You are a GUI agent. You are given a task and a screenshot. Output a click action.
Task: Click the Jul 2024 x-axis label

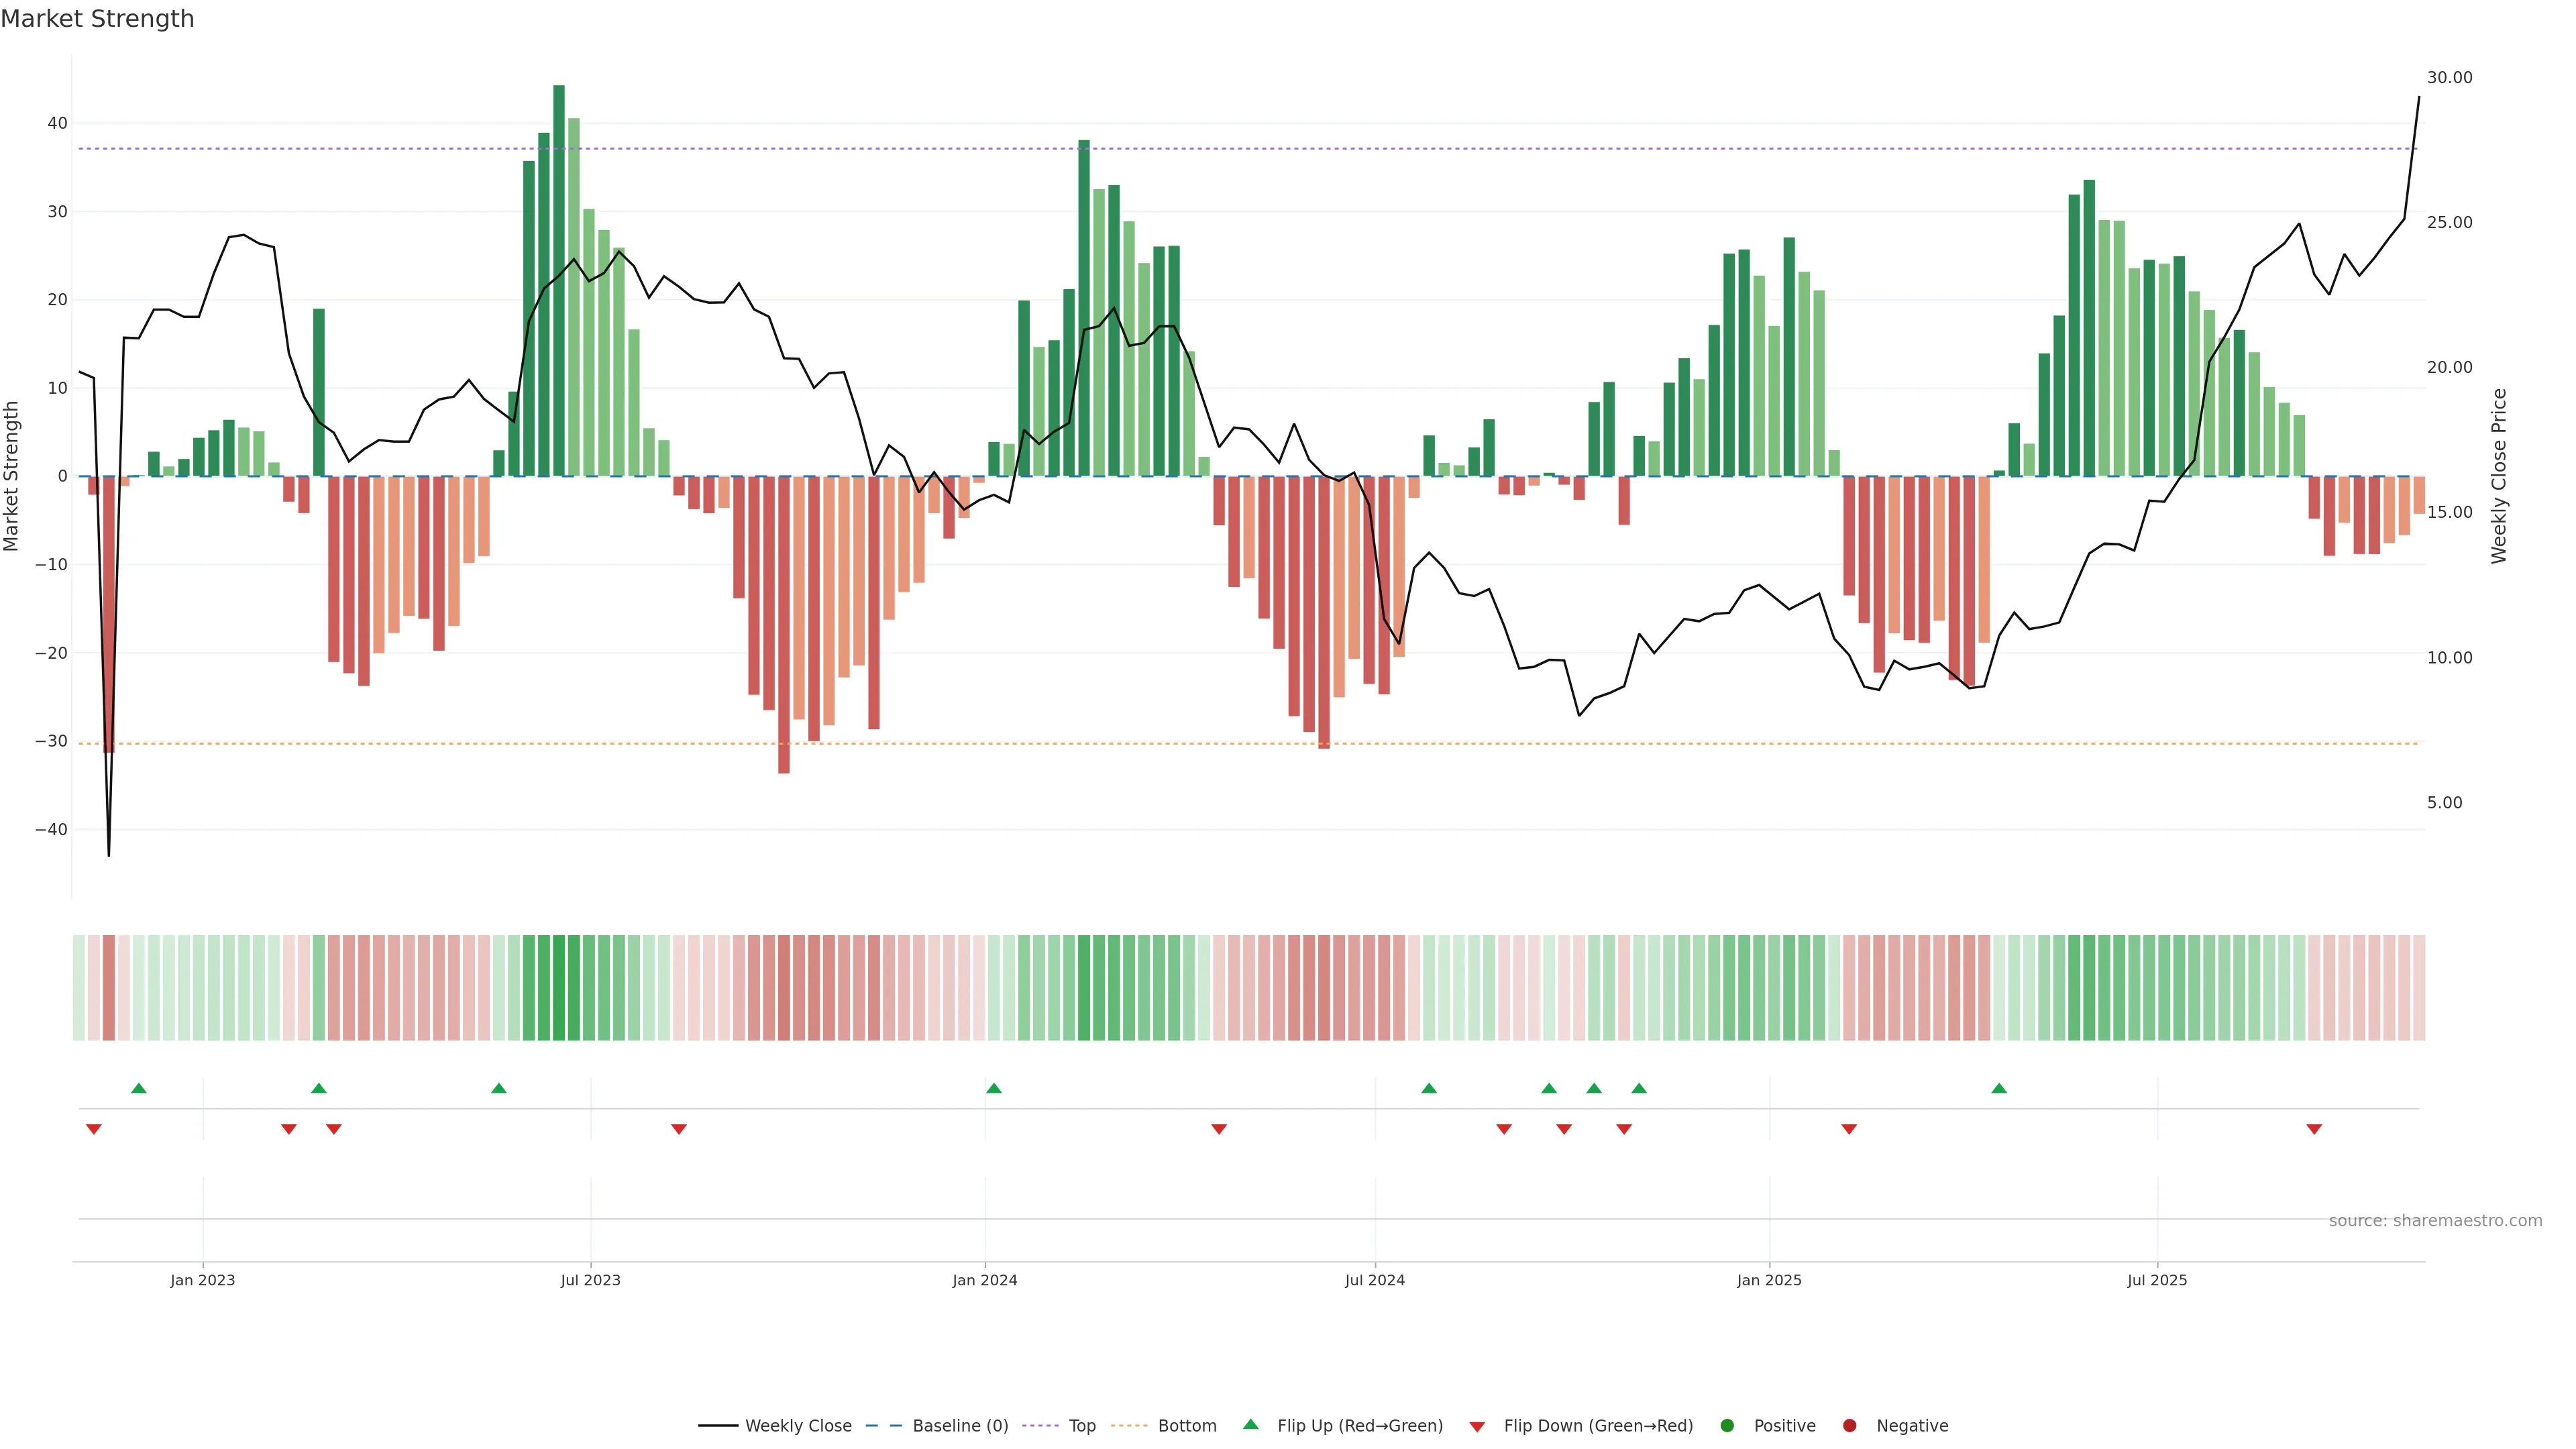click(1374, 1280)
